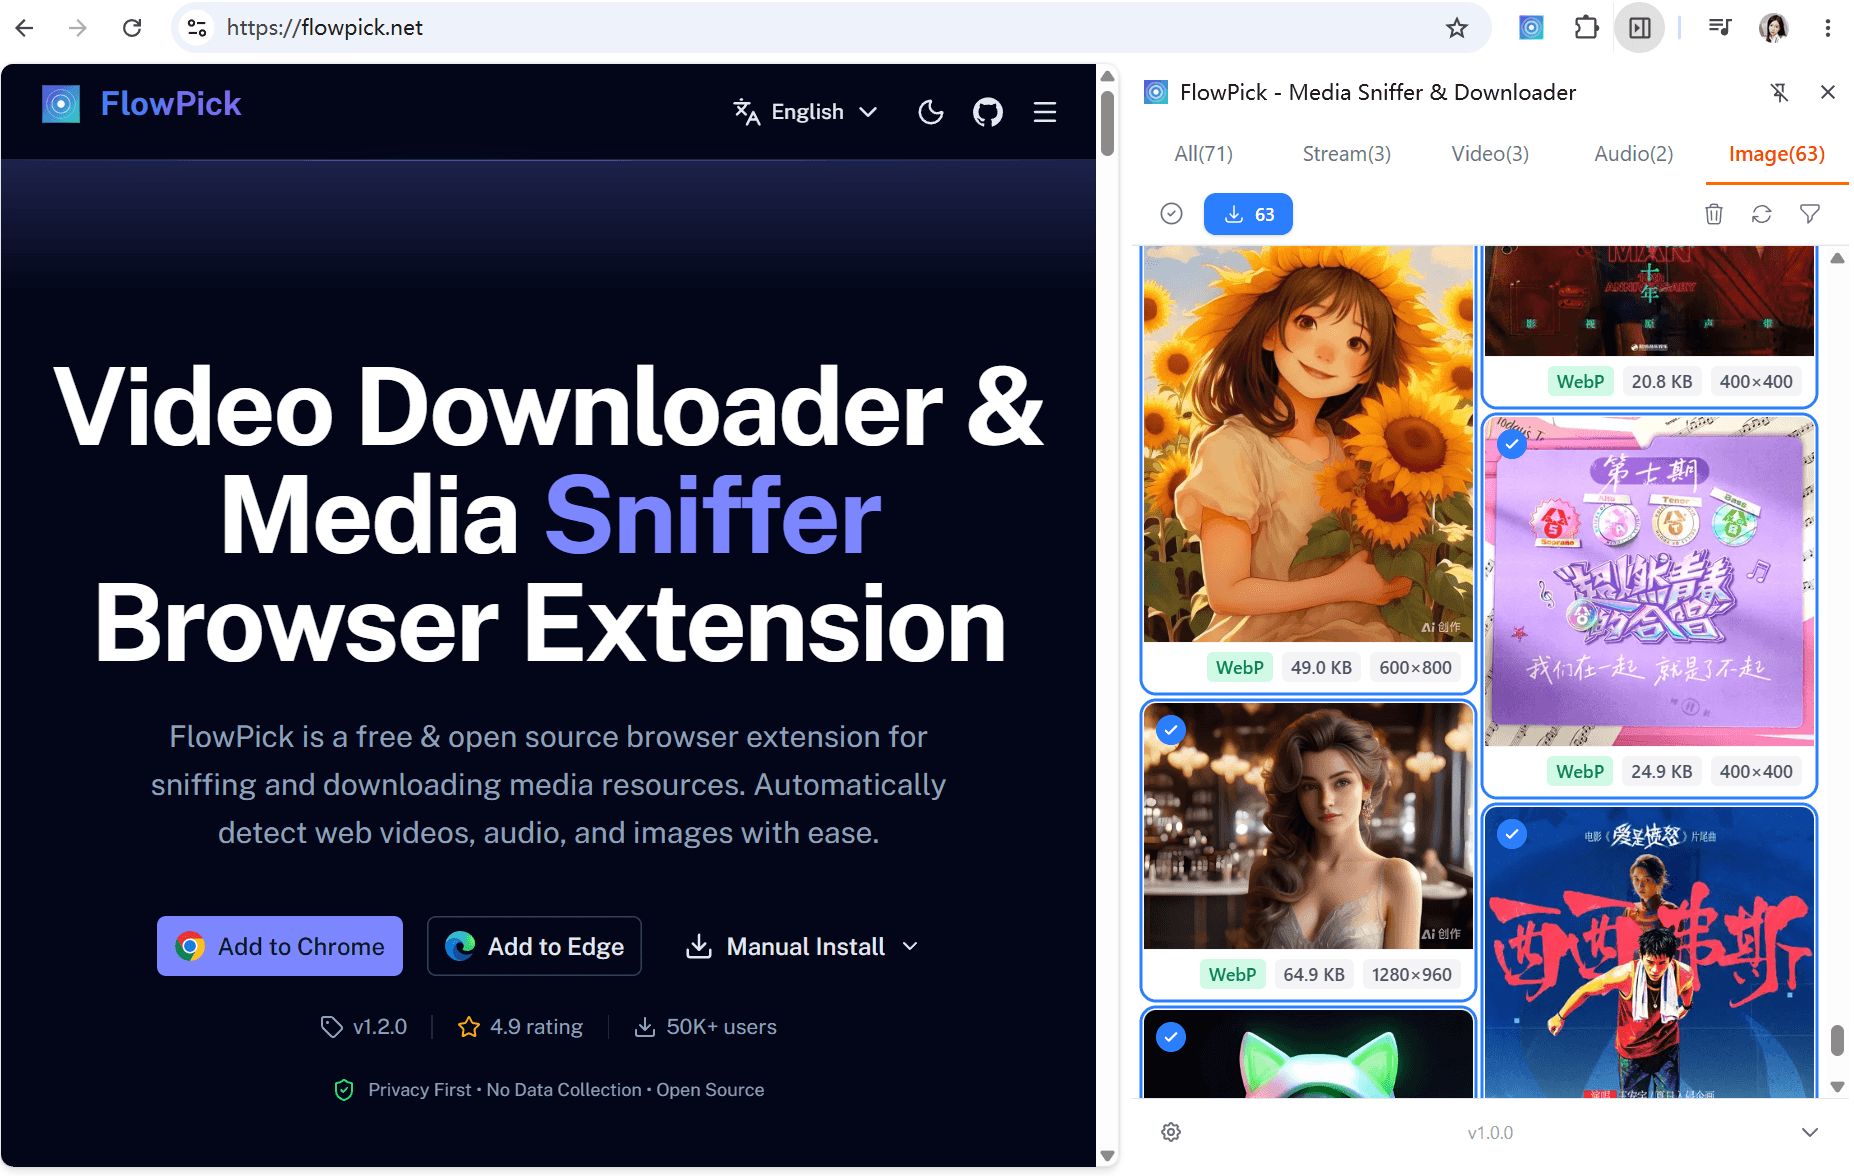
Task: Toggle select all media circle checkbox
Action: pyautogui.click(x=1172, y=214)
